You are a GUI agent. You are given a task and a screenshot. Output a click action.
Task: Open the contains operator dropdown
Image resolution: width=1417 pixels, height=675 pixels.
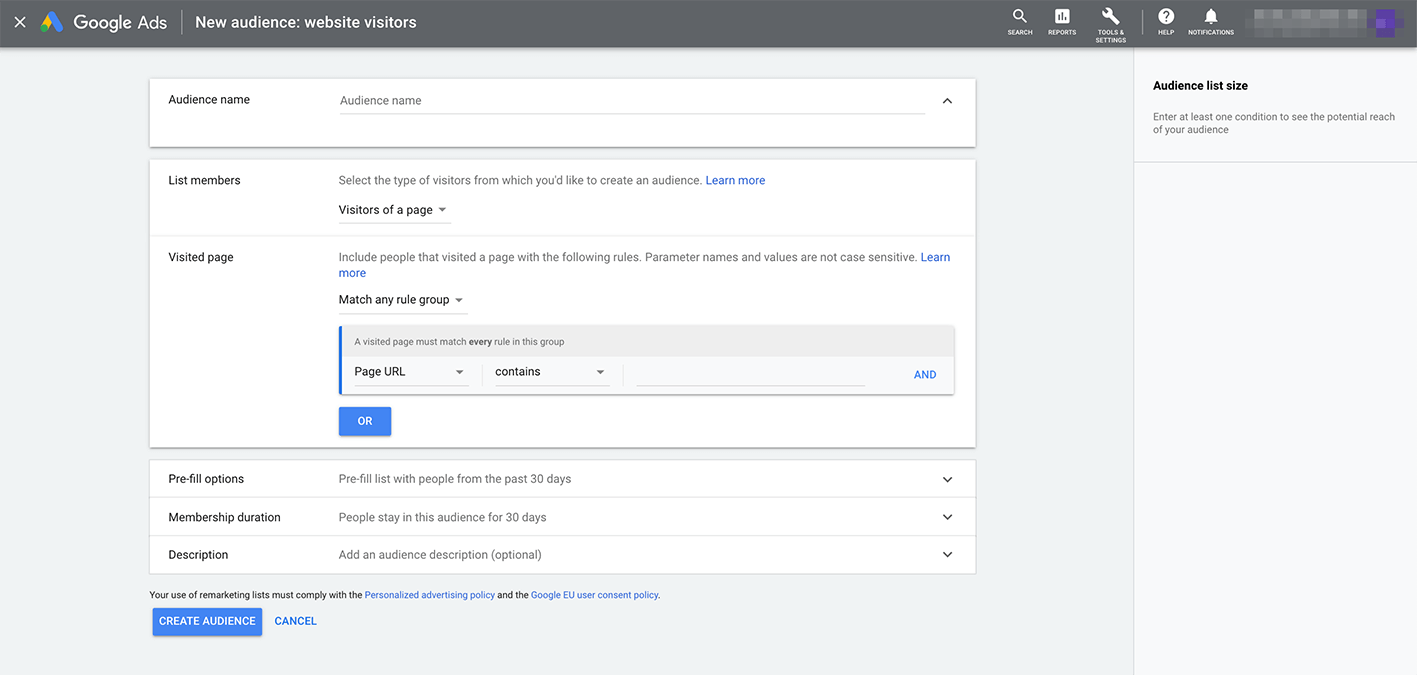[x=551, y=372]
